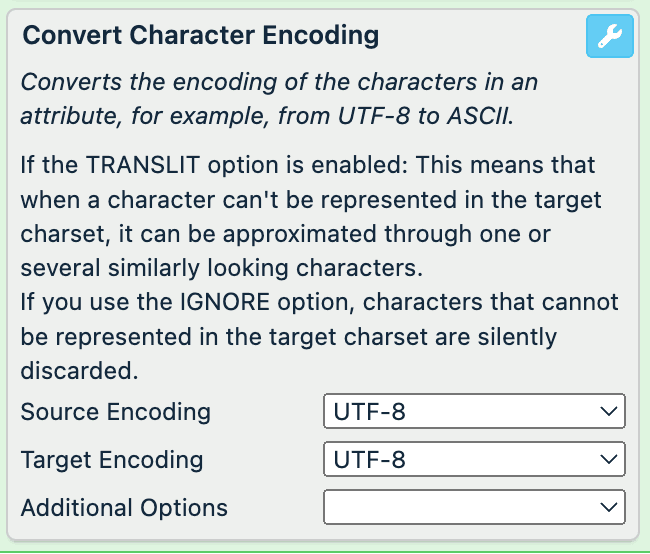The width and height of the screenshot is (650, 554).
Task: Open the Target Encoding dropdown
Action: coord(474,459)
